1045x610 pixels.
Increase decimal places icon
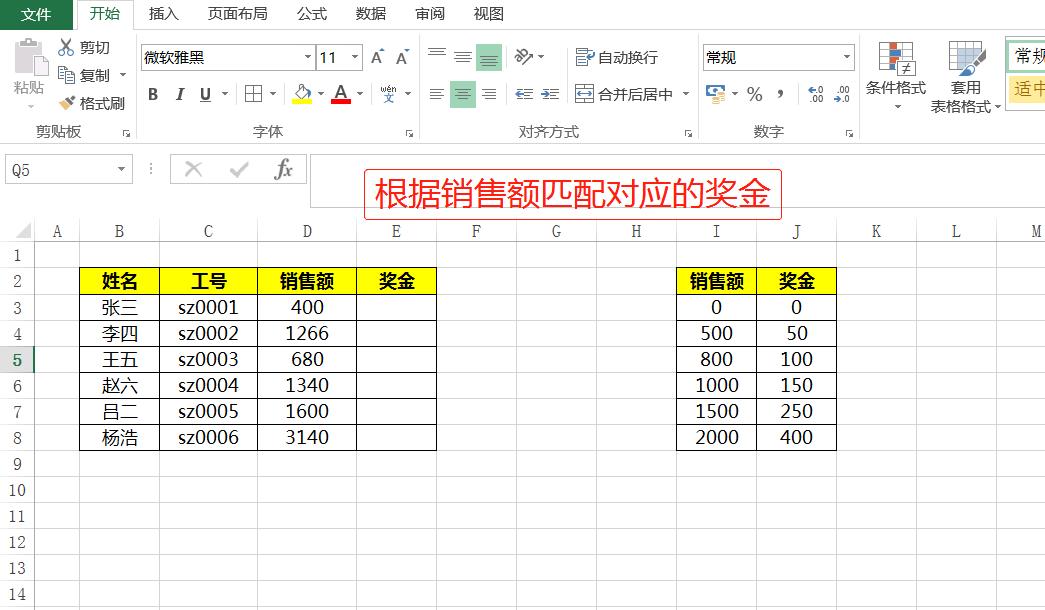click(x=815, y=94)
